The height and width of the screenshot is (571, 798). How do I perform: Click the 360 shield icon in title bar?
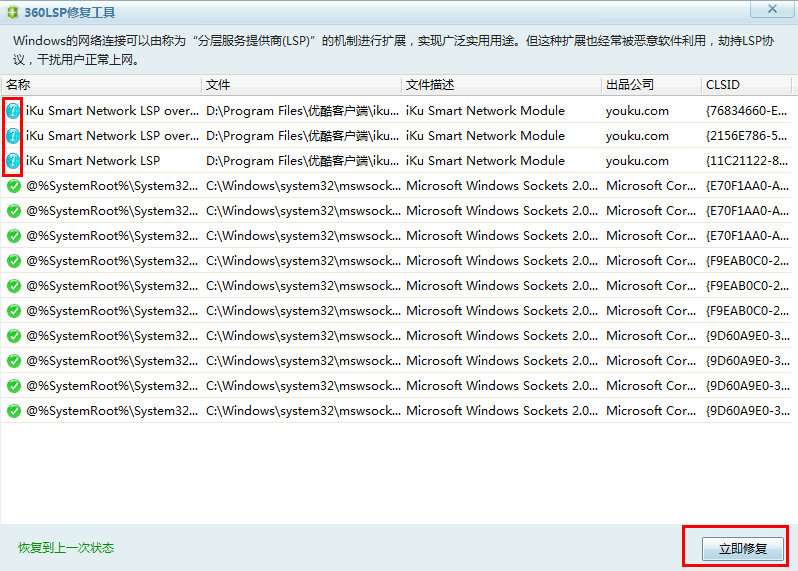tap(12, 12)
